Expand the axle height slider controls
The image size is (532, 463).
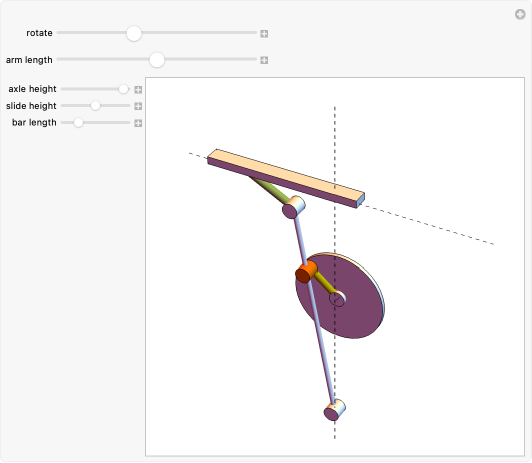138,90
